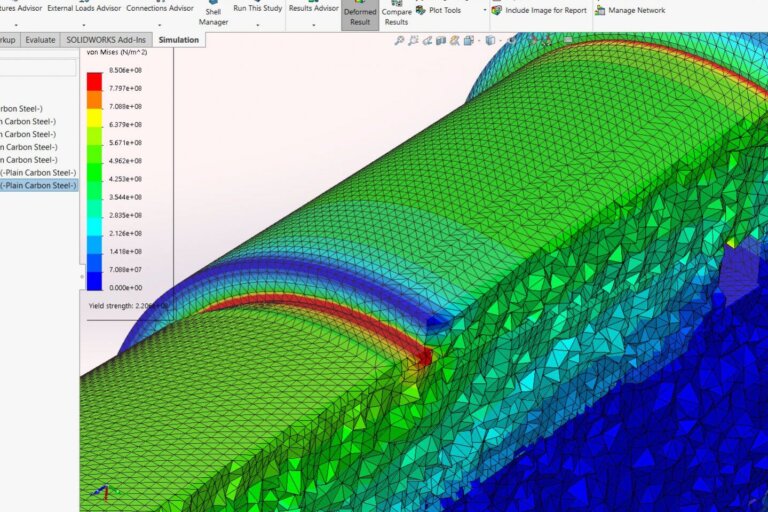This screenshot has height=512, width=768.
Task: Click the red color band of the legend
Action: coord(95,82)
